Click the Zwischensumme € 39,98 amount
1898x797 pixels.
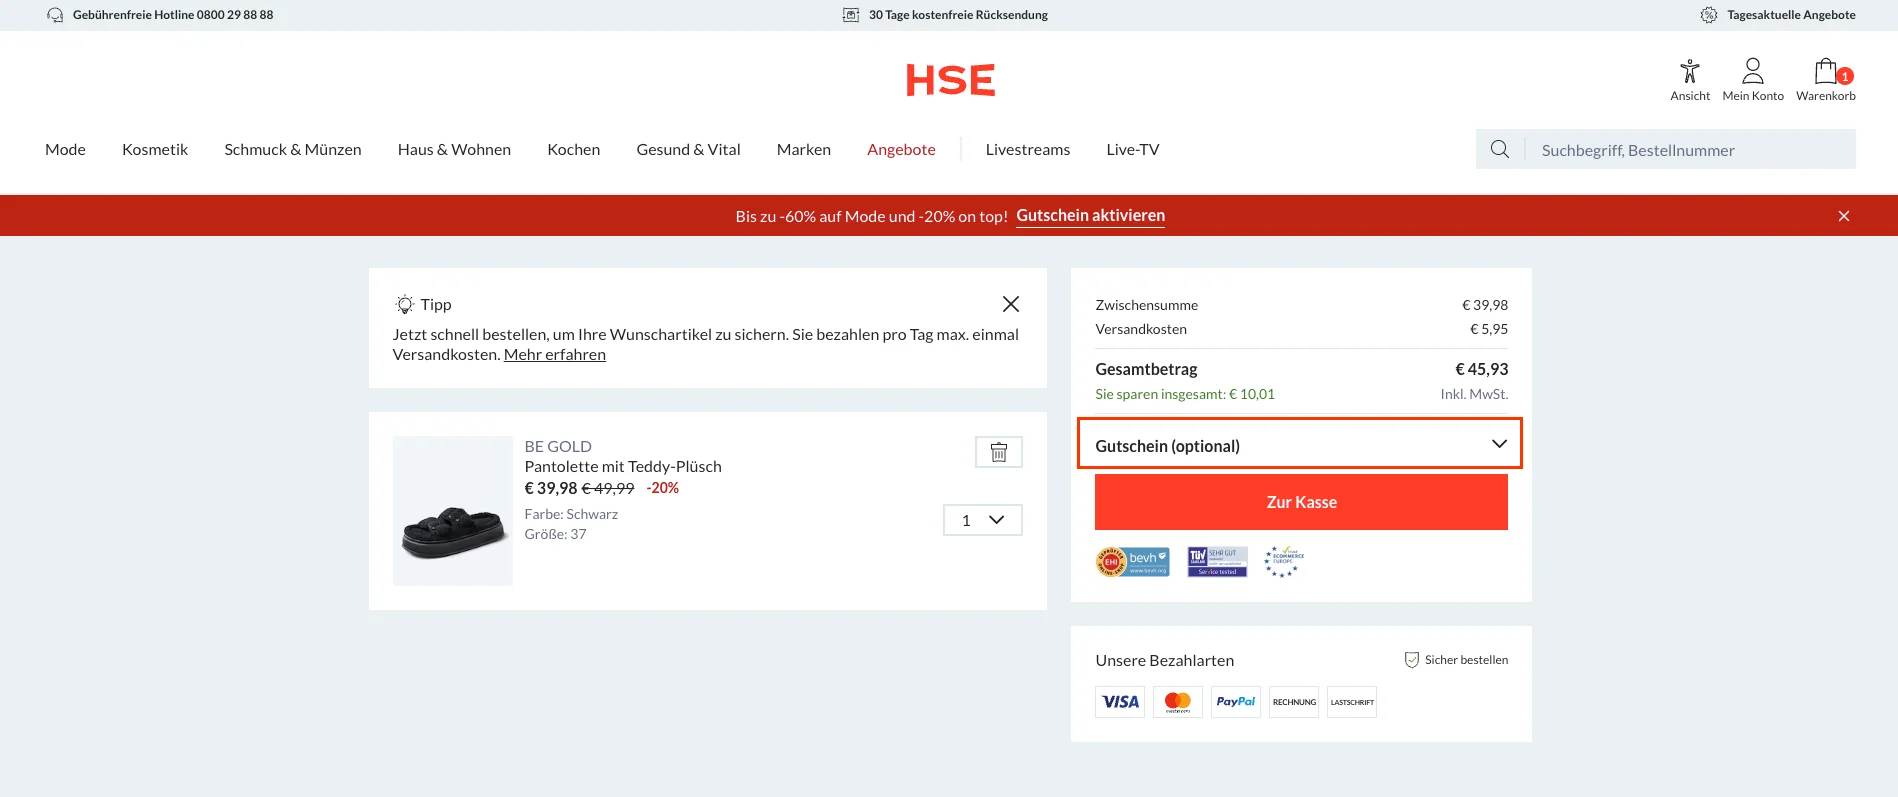[1485, 305]
